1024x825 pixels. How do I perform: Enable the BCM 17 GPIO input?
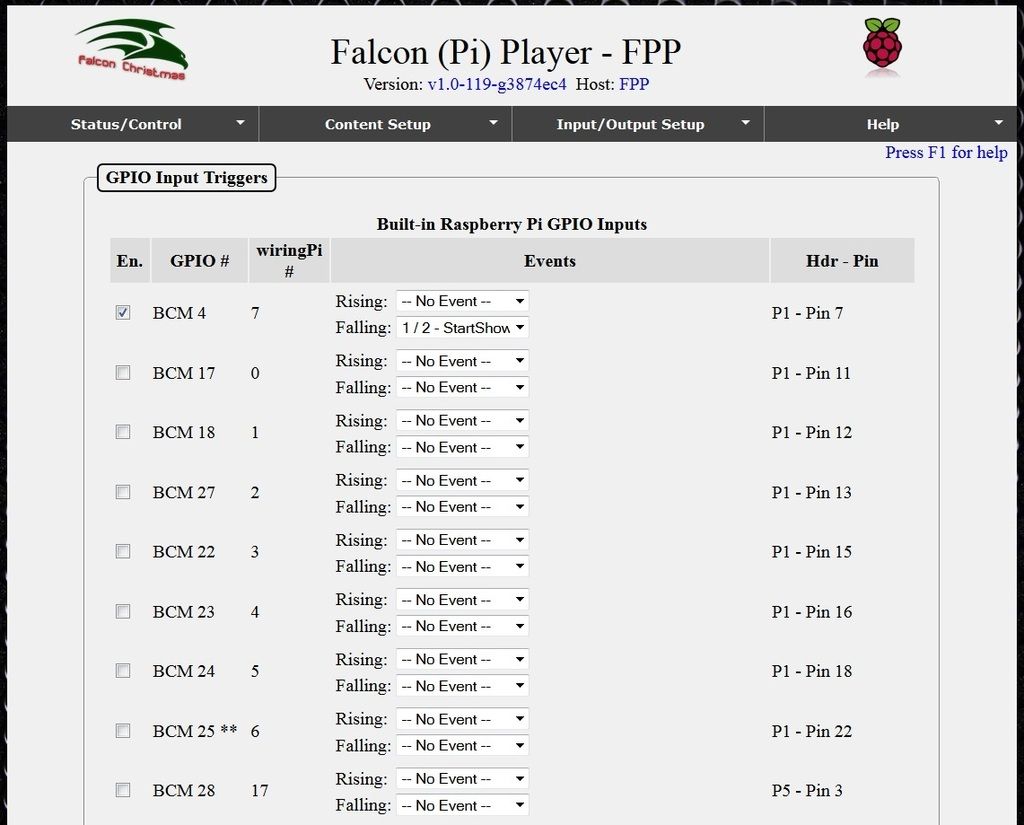click(123, 373)
